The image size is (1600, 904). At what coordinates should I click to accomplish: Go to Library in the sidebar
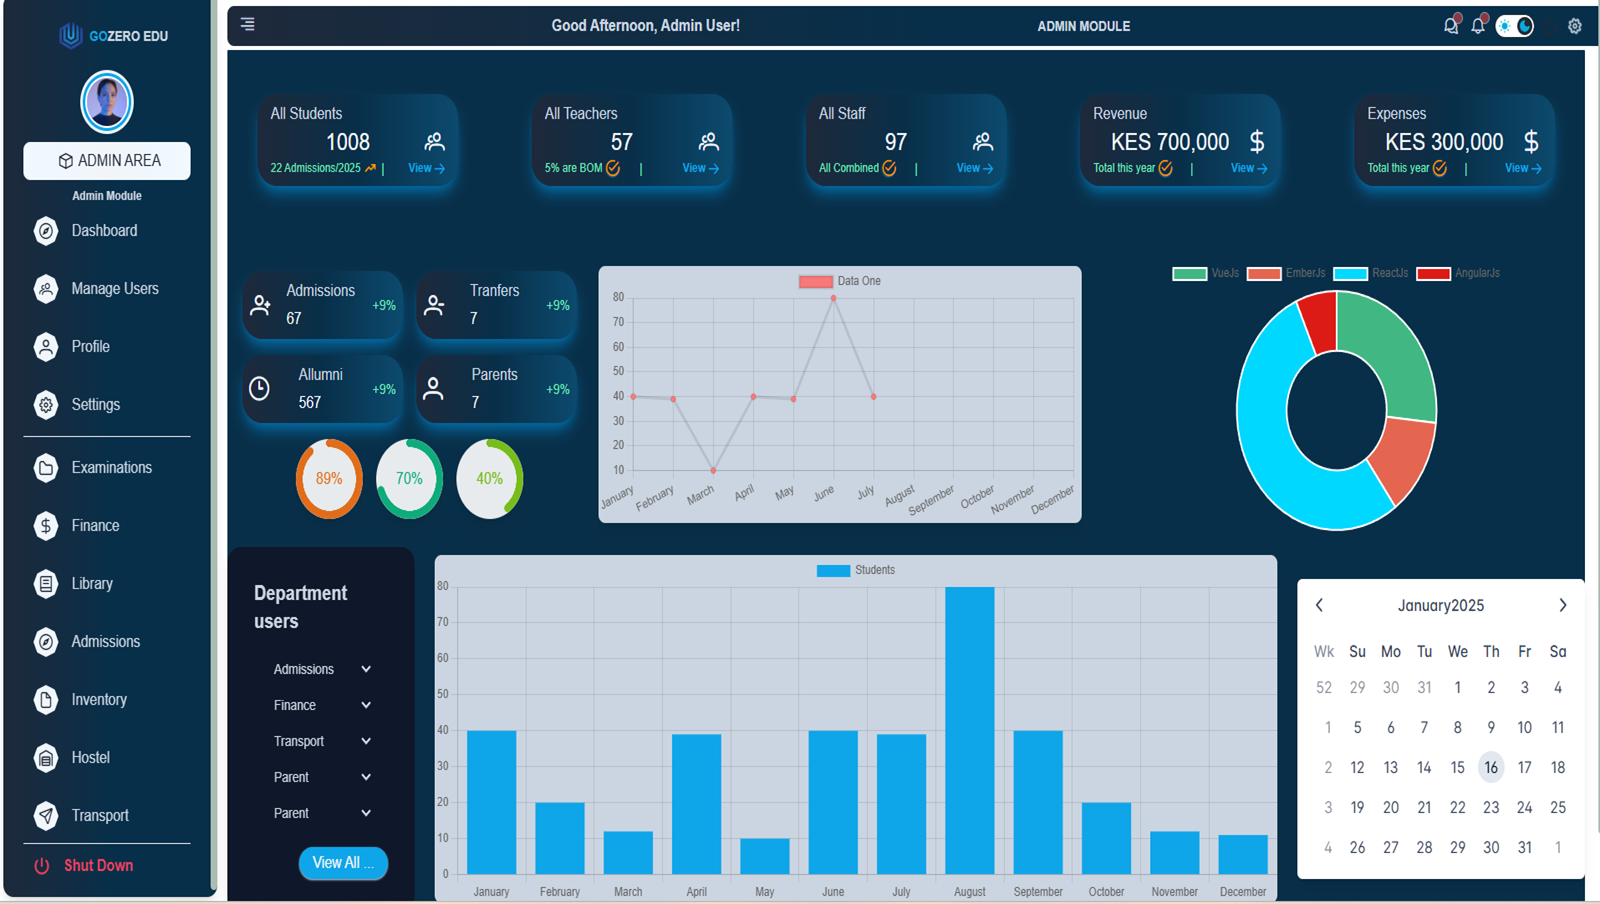(x=92, y=584)
